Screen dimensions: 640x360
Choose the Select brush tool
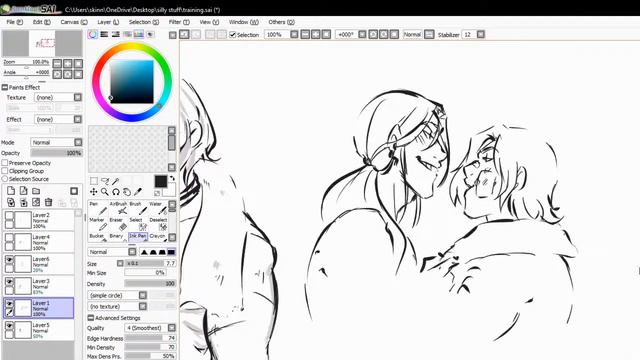click(x=138, y=224)
